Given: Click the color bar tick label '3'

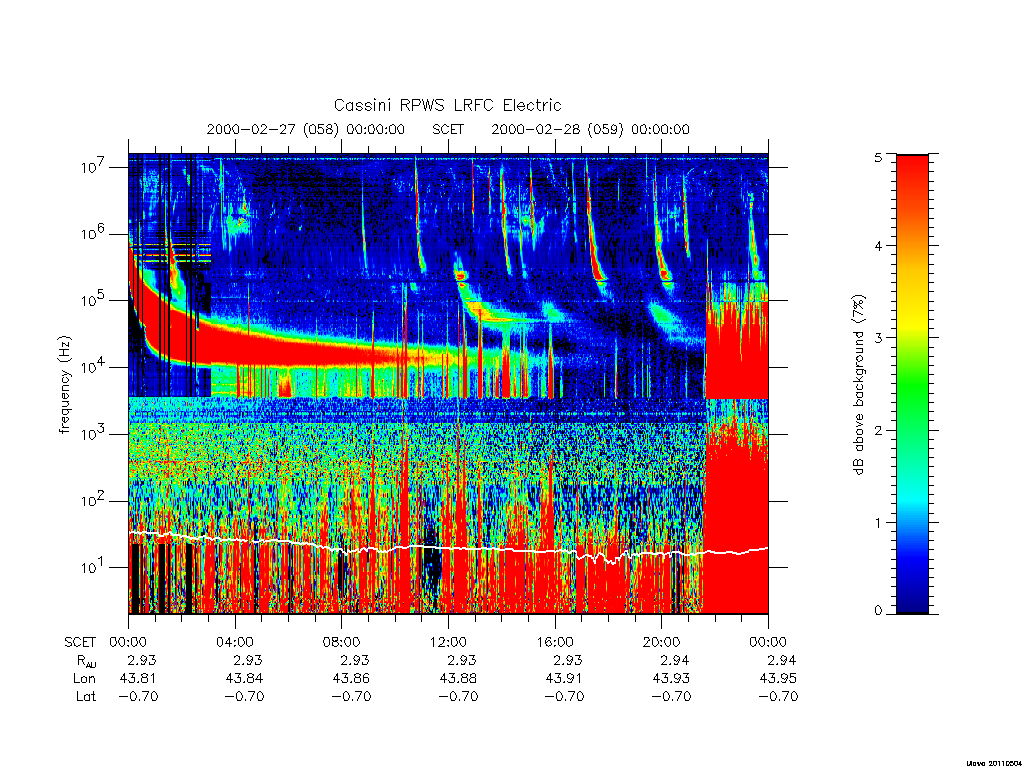Looking at the screenshot, I should pyautogui.click(x=878, y=338).
